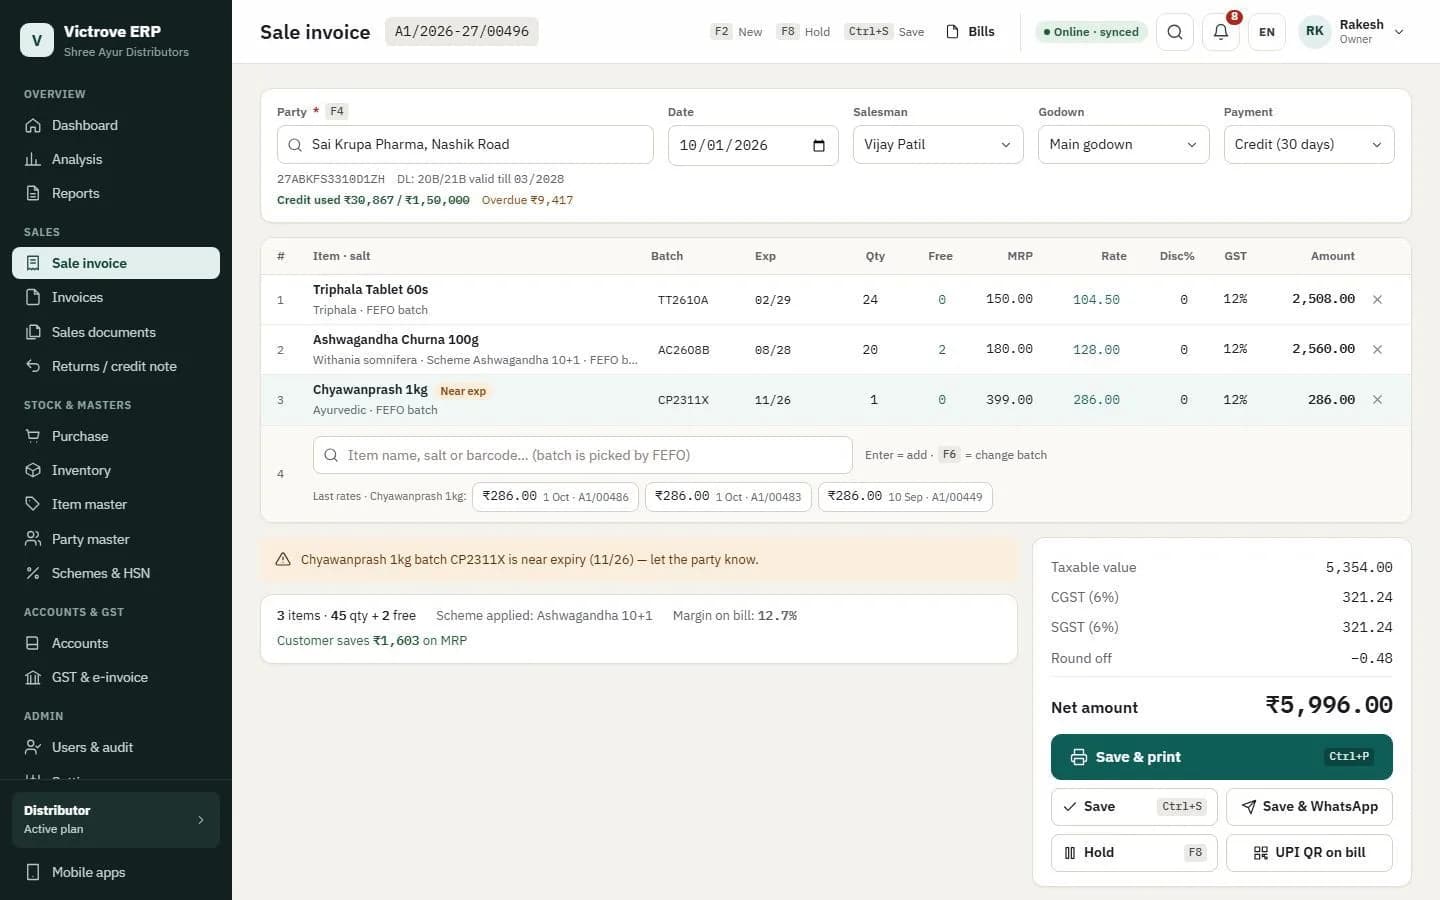Click the Item master tag icon

tap(33, 504)
